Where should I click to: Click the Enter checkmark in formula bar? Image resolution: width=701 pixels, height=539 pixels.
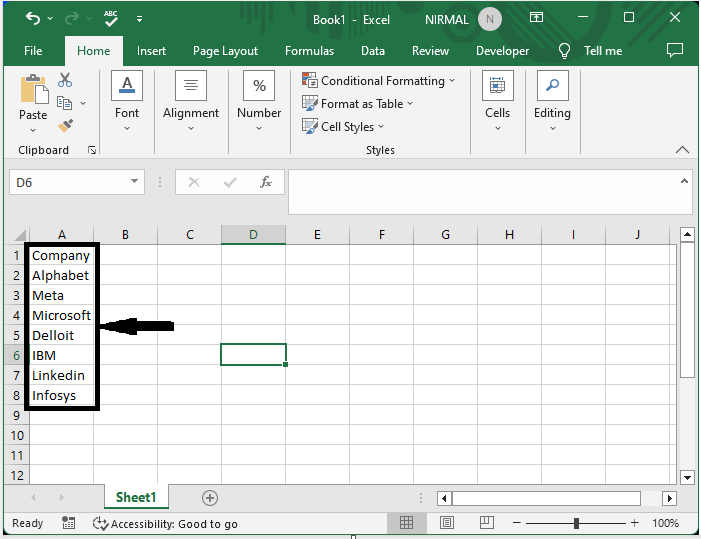[x=230, y=182]
